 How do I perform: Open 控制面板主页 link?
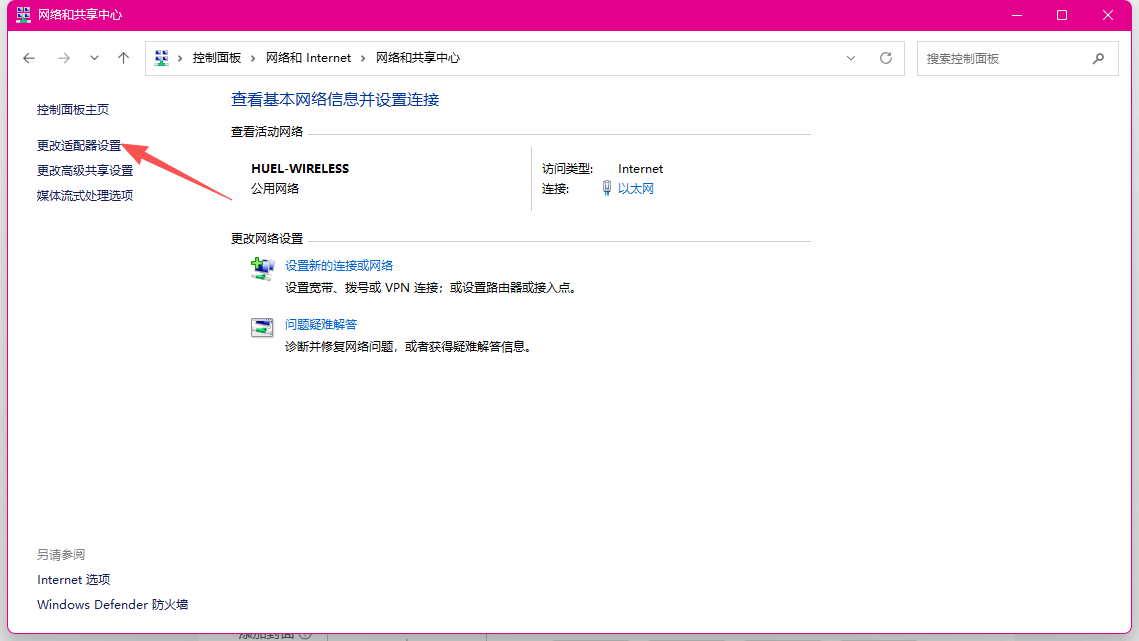coord(73,110)
